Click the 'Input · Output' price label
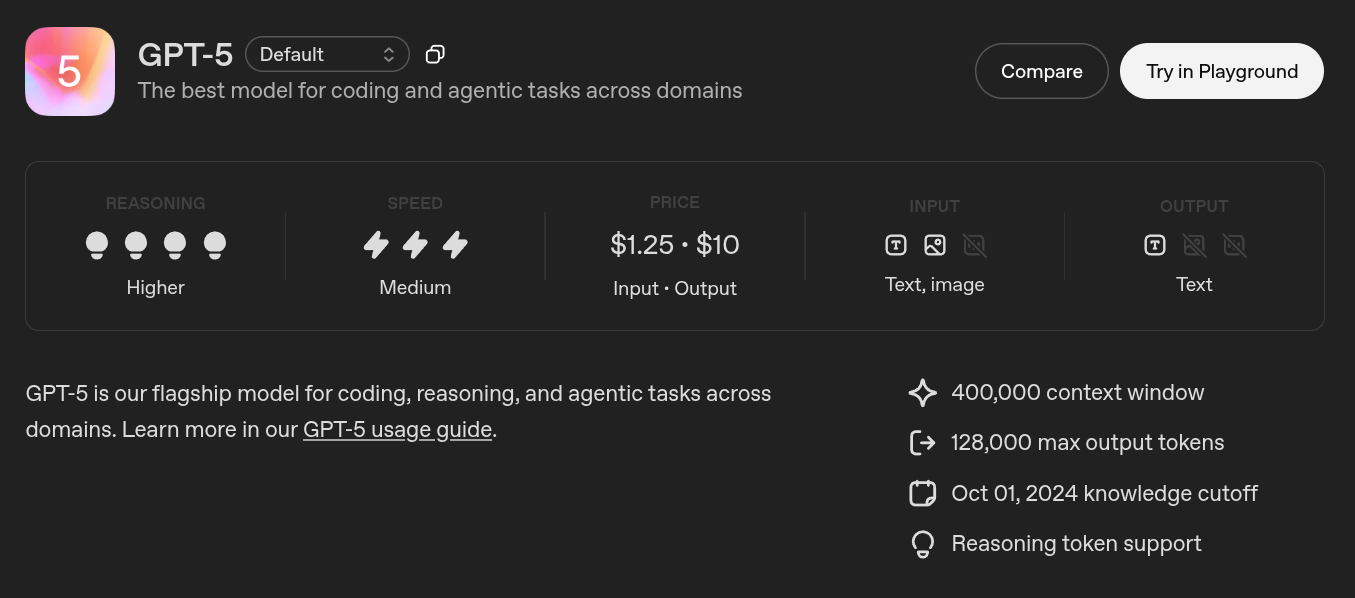The image size is (1355, 598). (x=675, y=289)
